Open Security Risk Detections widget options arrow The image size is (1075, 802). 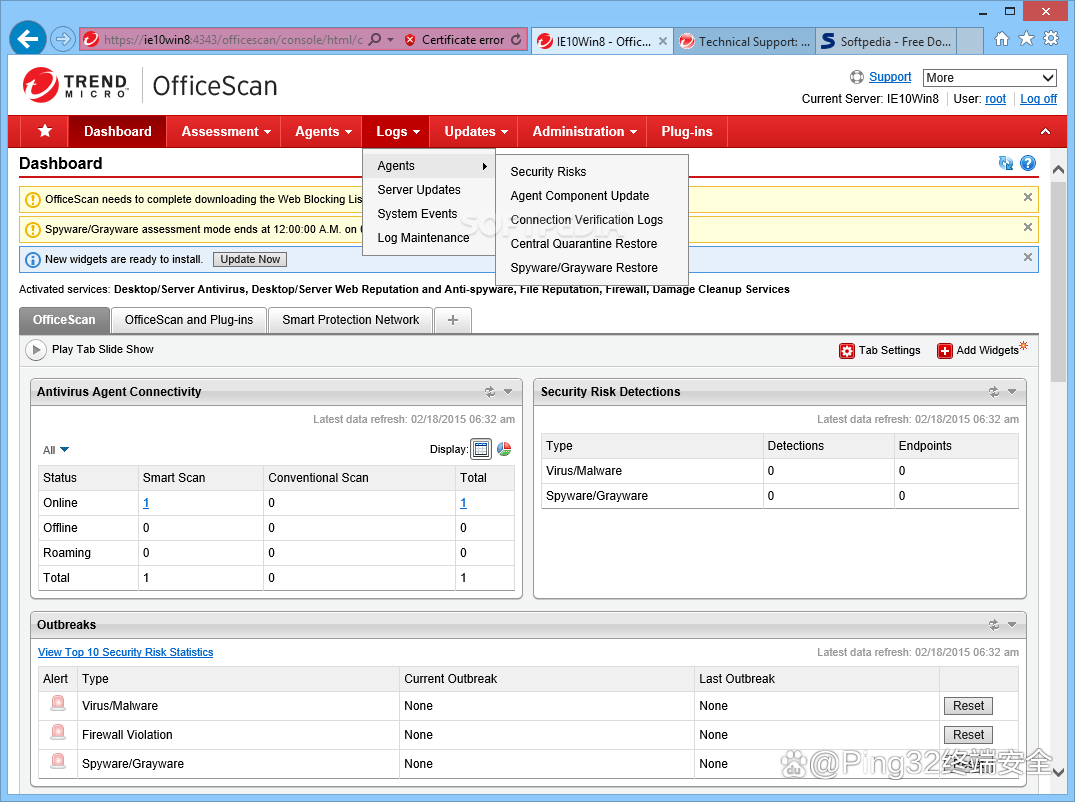pyautogui.click(x=1012, y=392)
